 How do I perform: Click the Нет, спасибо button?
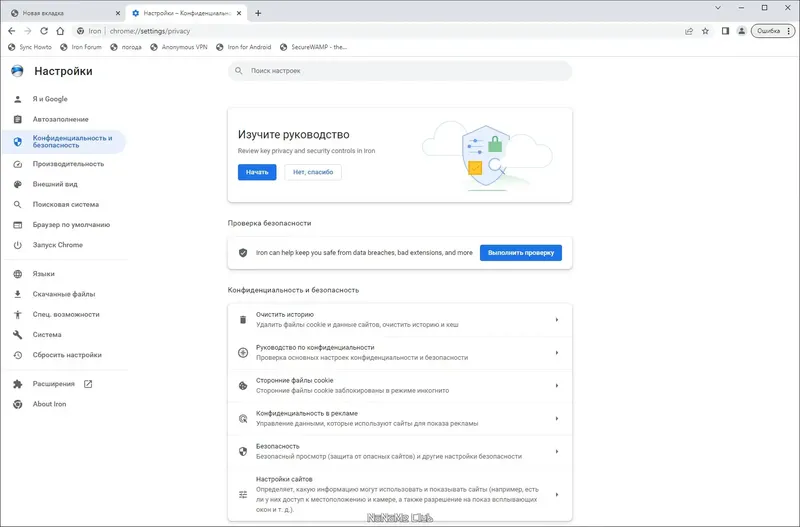click(313, 172)
